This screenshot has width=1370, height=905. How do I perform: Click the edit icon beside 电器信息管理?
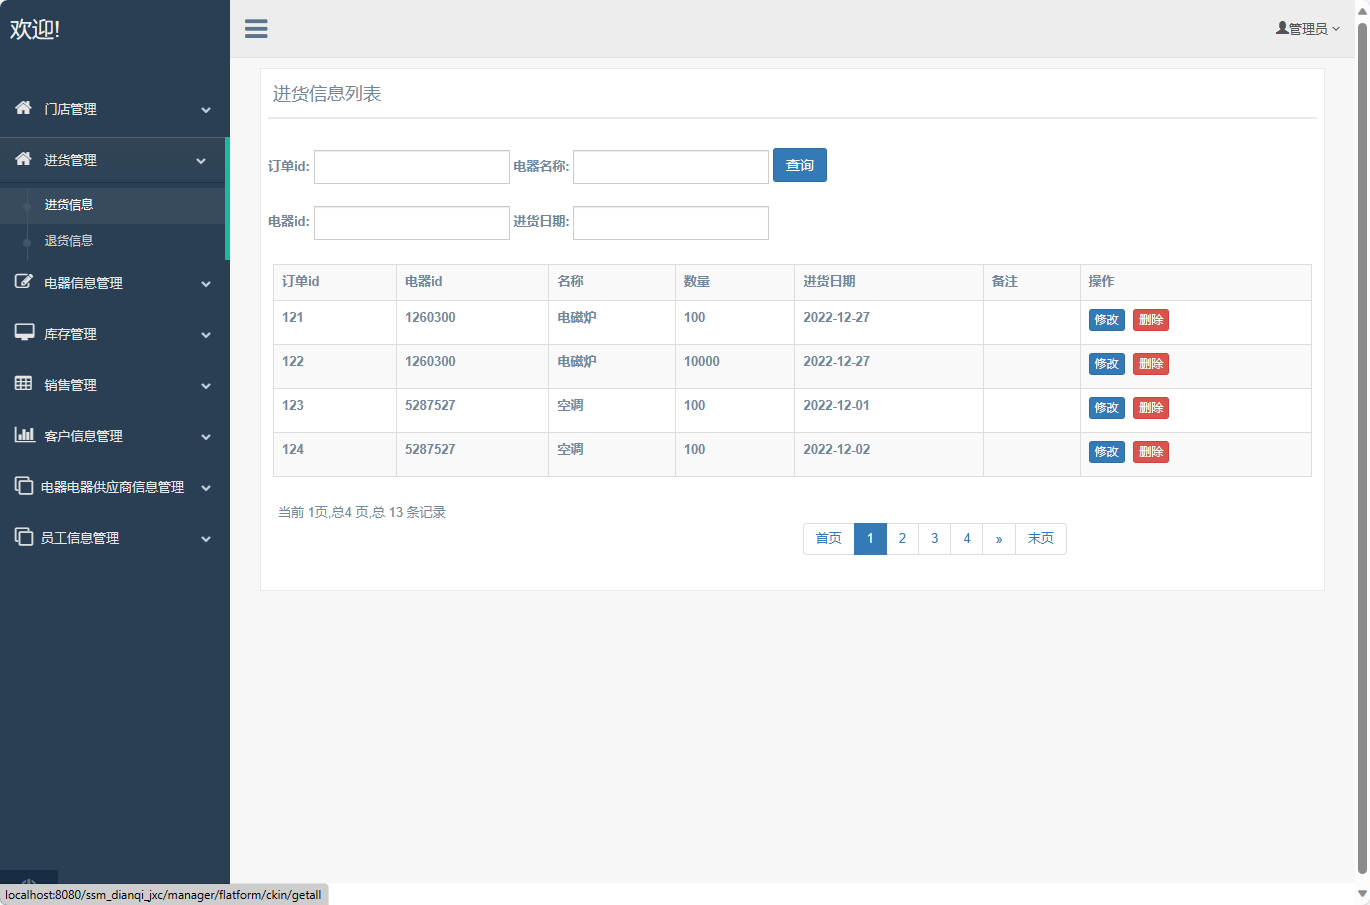(x=23, y=282)
